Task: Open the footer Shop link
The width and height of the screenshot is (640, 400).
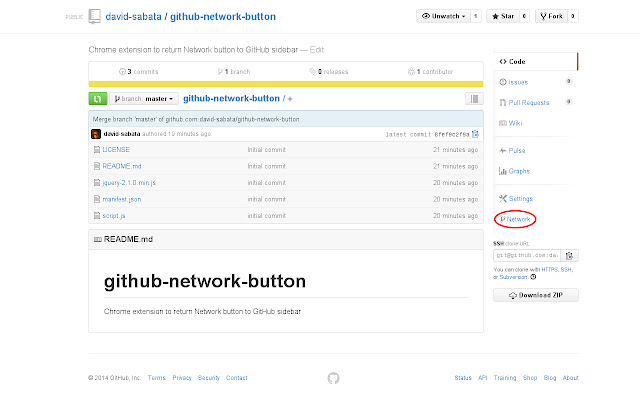Action: tap(530, 378)
